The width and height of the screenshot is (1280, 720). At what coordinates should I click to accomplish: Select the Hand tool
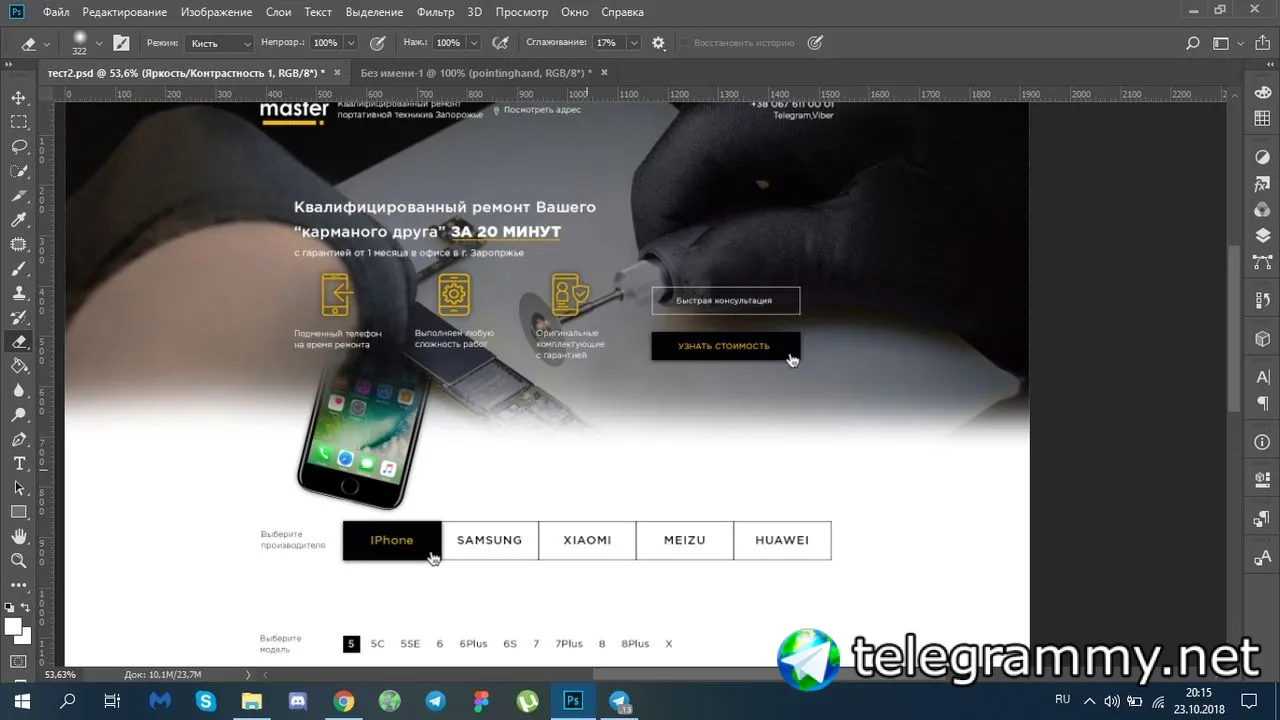(19, 537)
